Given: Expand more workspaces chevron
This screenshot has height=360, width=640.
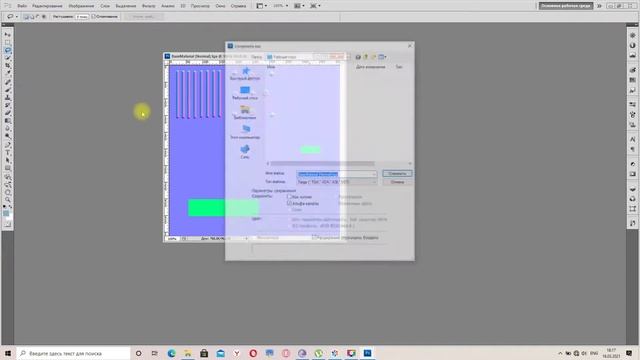Looking at the screenshot, I should [x=599, y=6].
